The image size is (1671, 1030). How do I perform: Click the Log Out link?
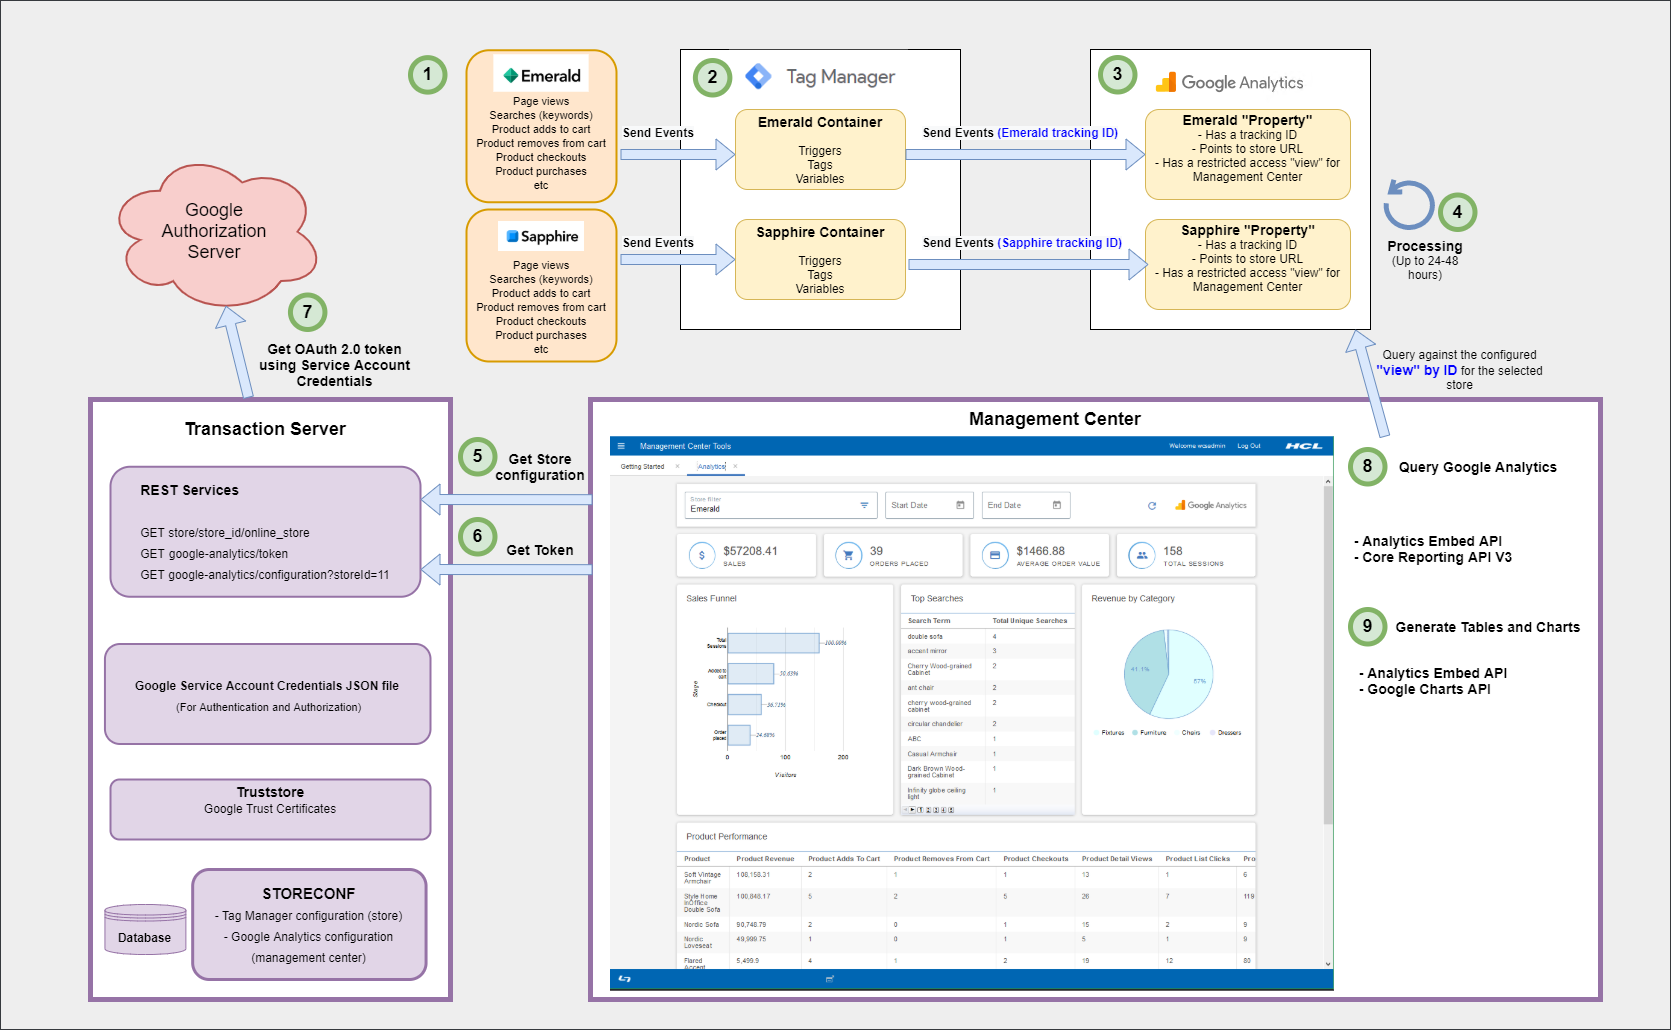[x=1249, y=446]
